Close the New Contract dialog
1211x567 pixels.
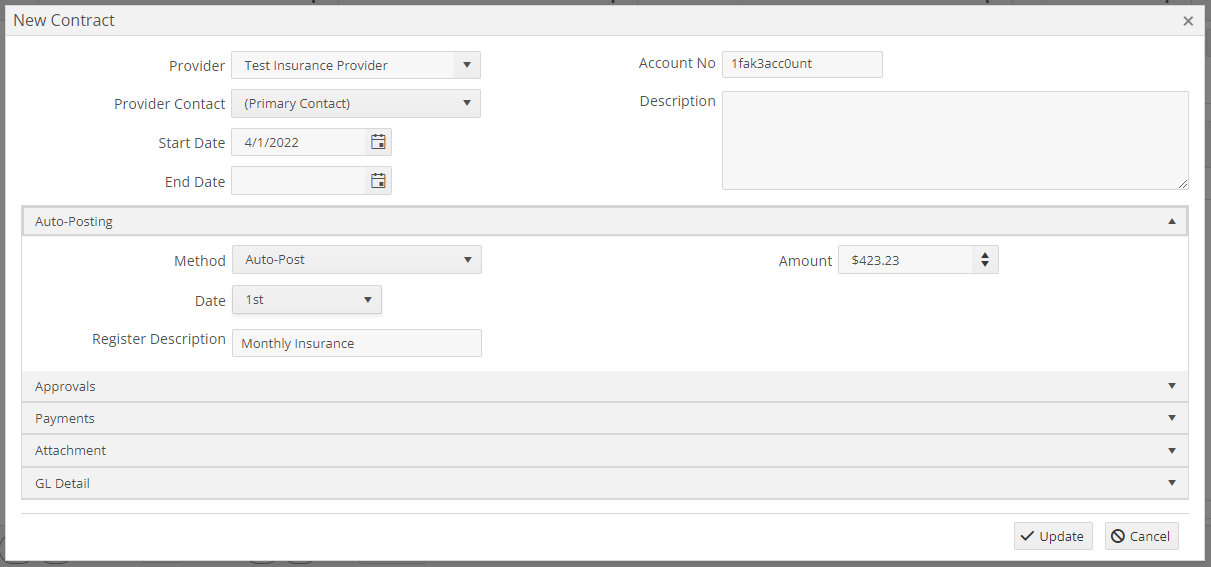click(x=1188, y=20)
